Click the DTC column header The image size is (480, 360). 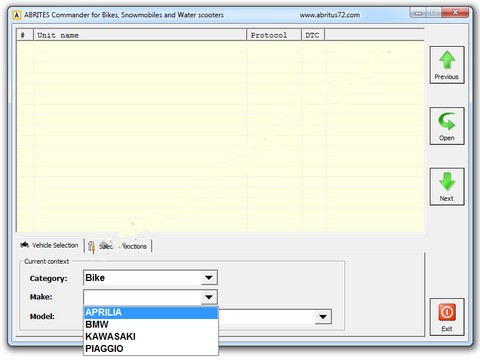(x=313, y=35)
